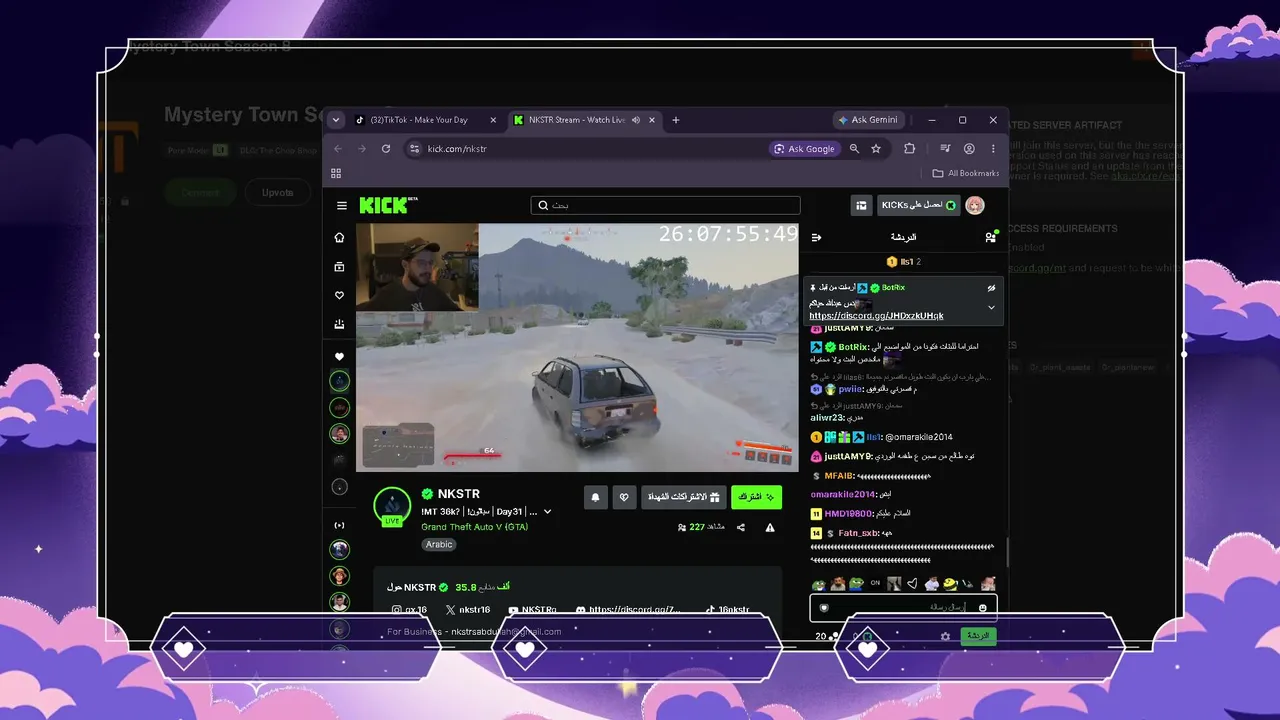Expand the stream title chevron

[547, 512]
